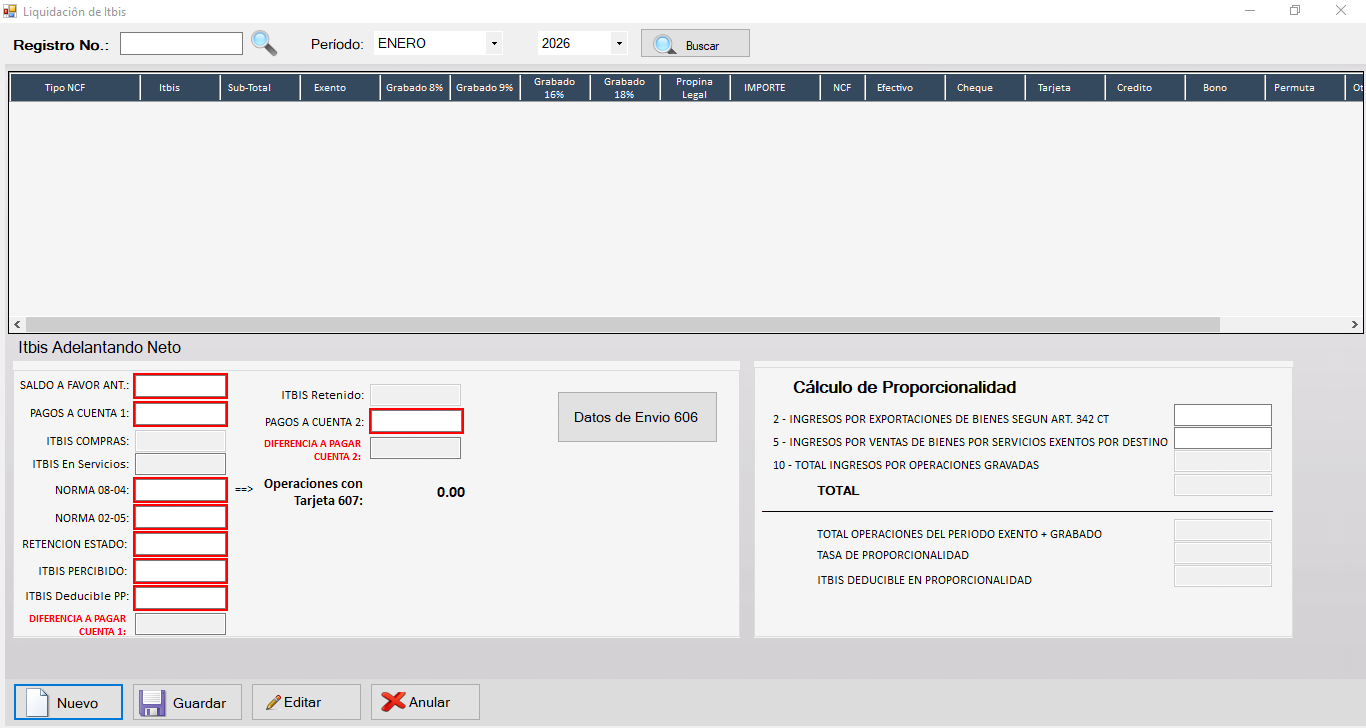Click the Sub-Total column header
Screen dimensions: 1366x728
point(260,88)
